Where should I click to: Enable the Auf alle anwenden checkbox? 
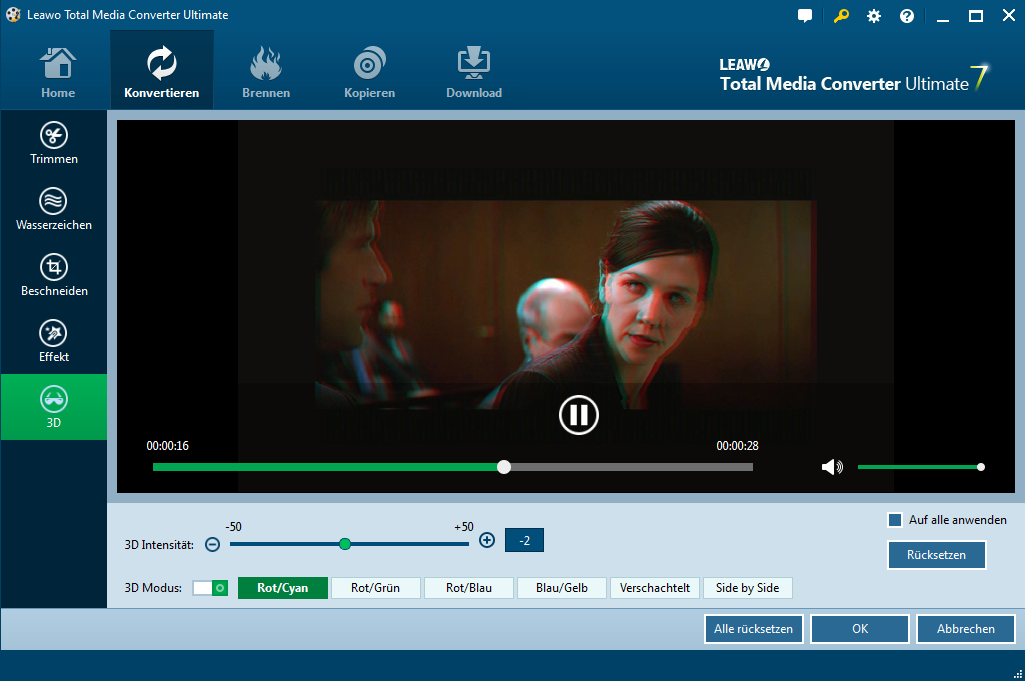(x=895, y=520)
